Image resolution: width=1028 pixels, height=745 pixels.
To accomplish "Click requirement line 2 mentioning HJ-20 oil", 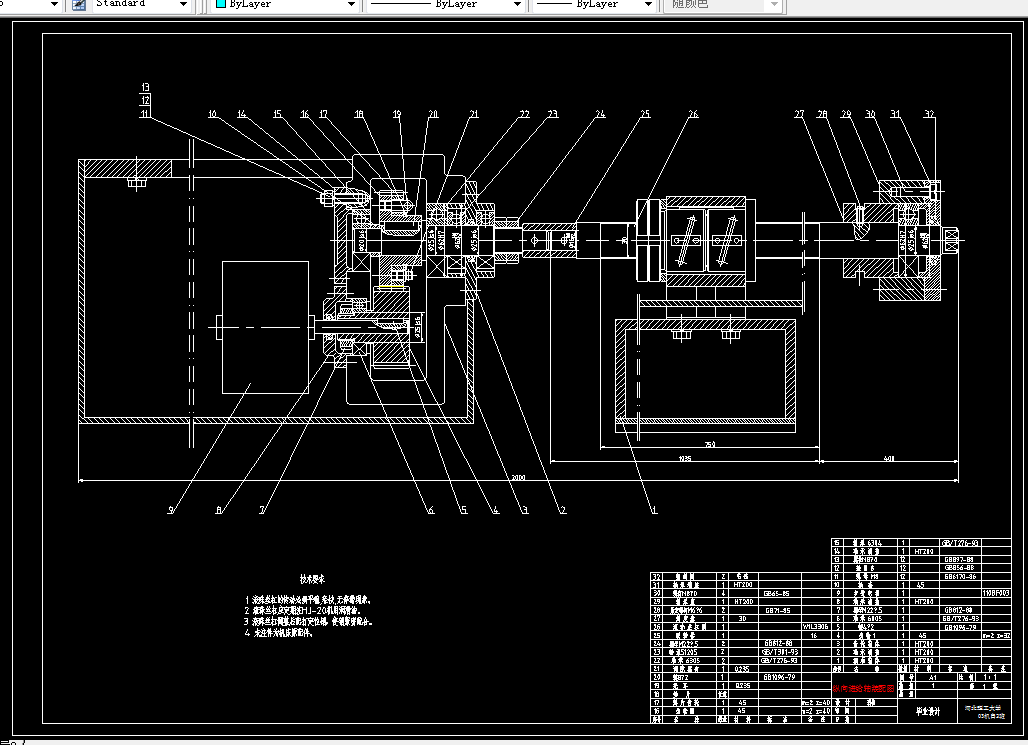I will pyautogui.click(x=303, y=611).
